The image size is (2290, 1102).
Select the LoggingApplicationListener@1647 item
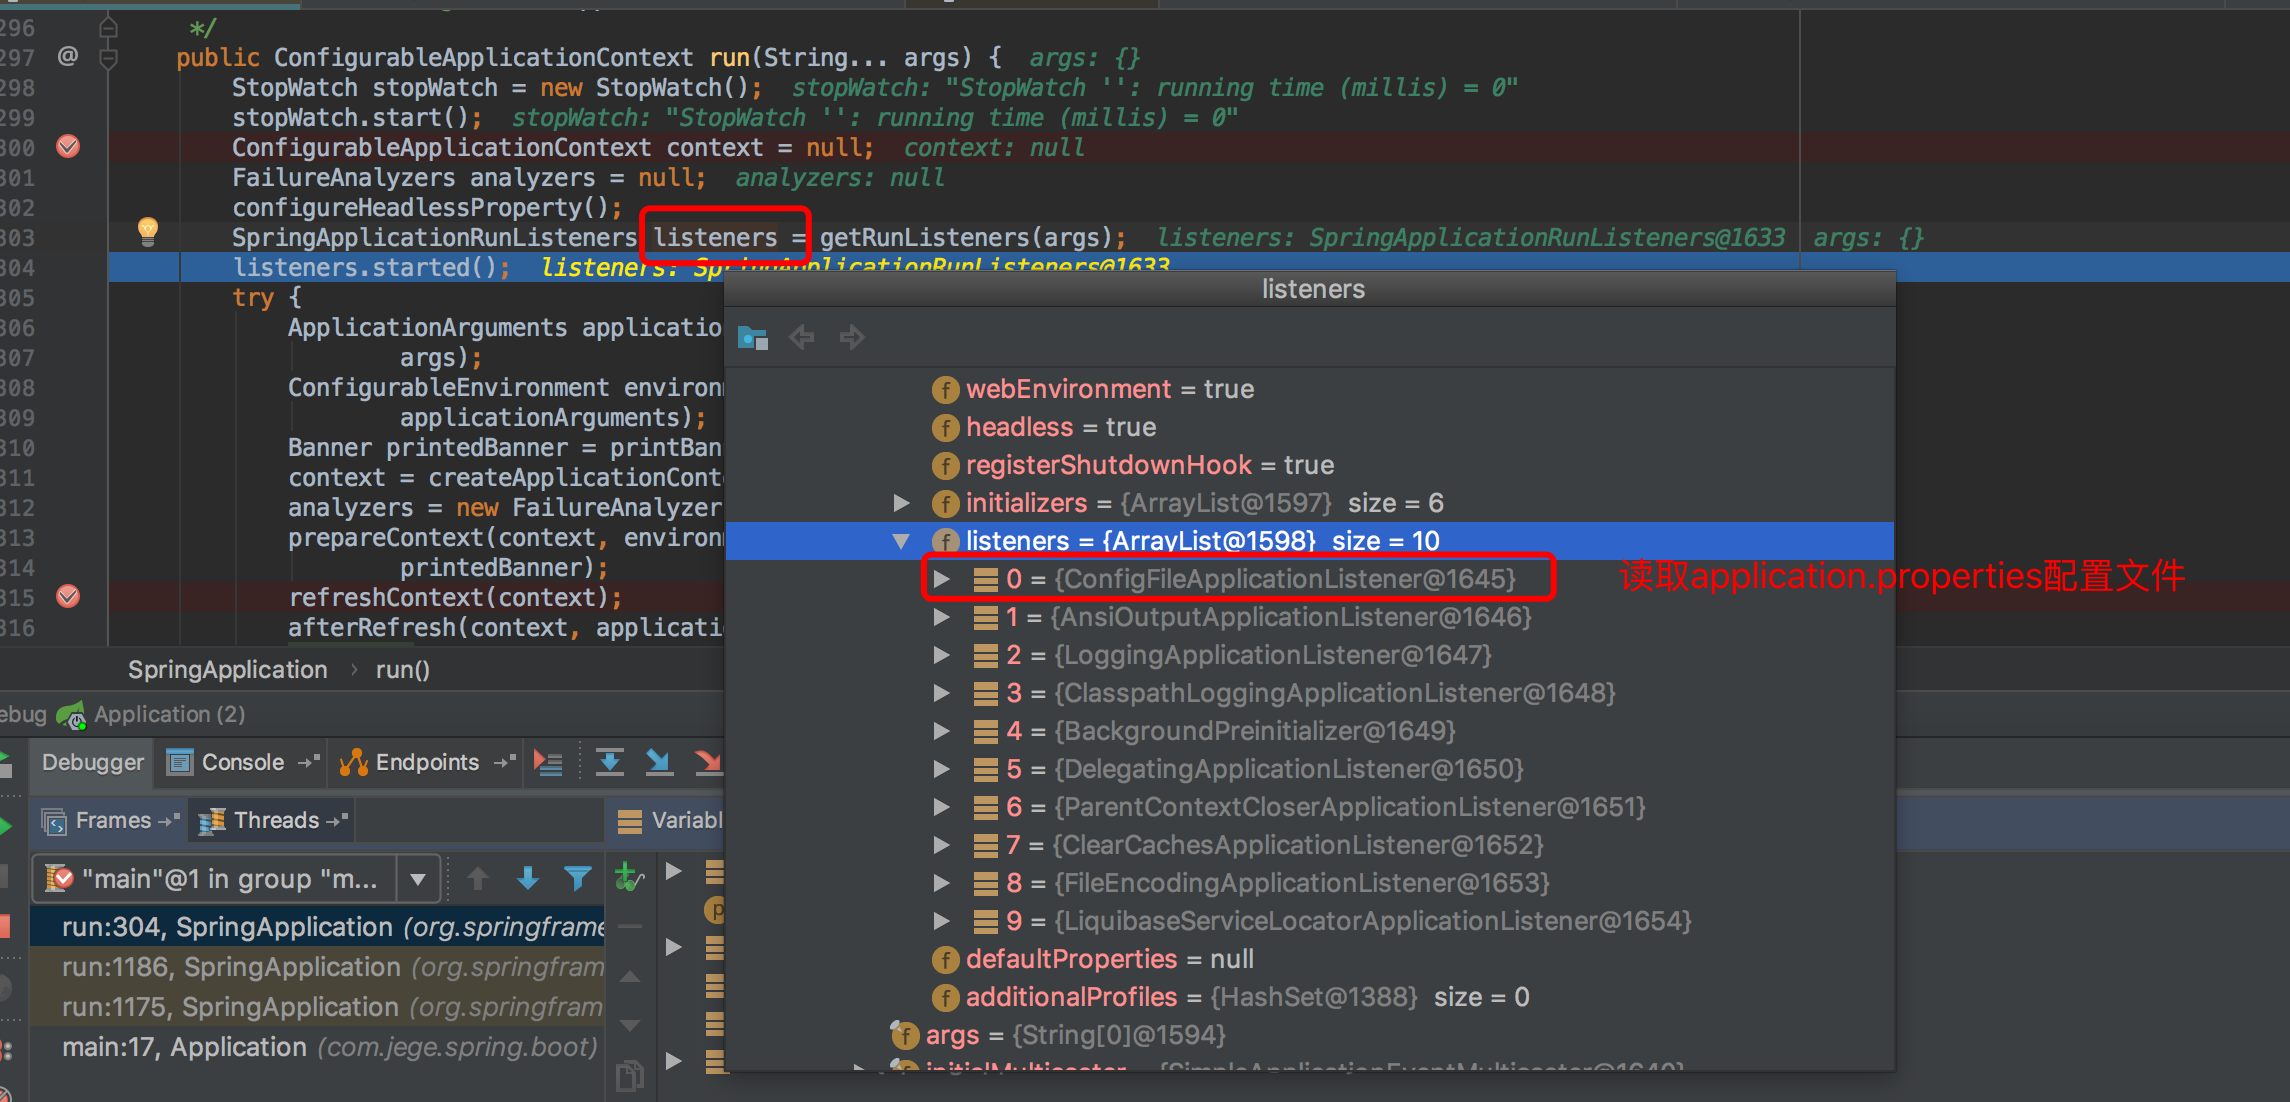click(x=1249, y=655)
